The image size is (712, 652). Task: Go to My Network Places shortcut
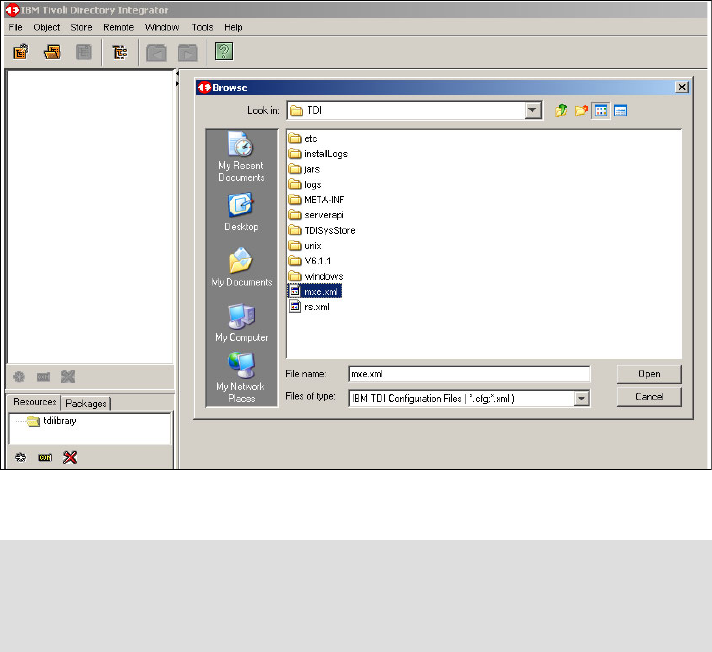click(241, 378)
